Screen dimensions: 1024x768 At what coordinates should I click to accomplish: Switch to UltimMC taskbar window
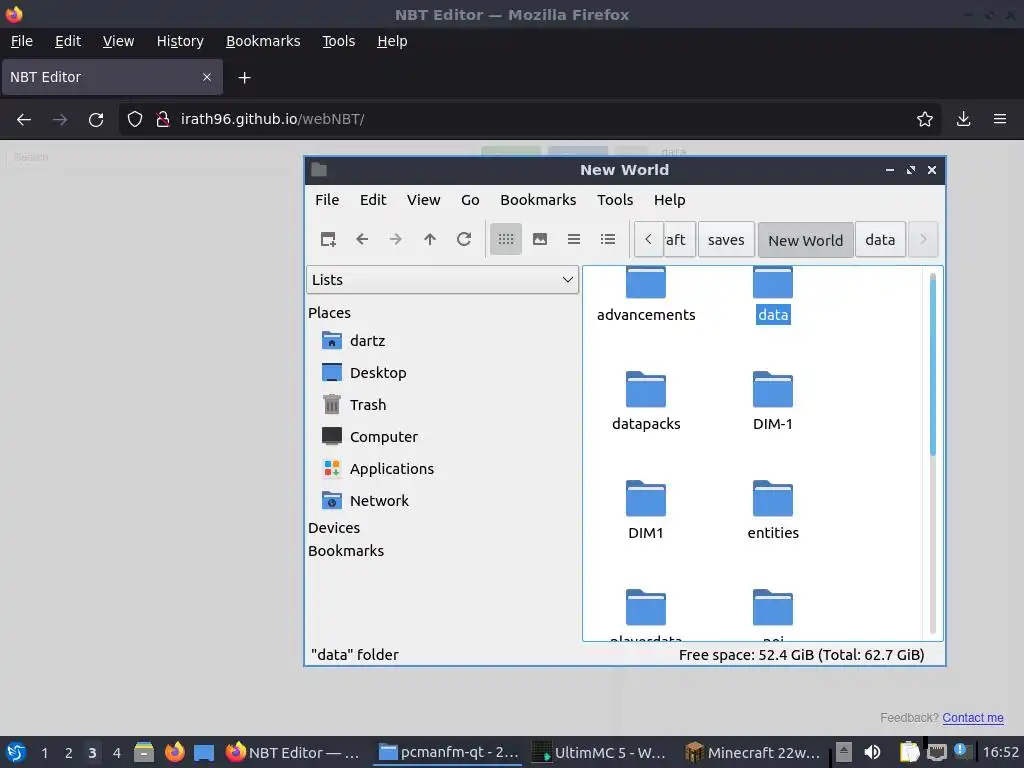(x=600, y=753)
